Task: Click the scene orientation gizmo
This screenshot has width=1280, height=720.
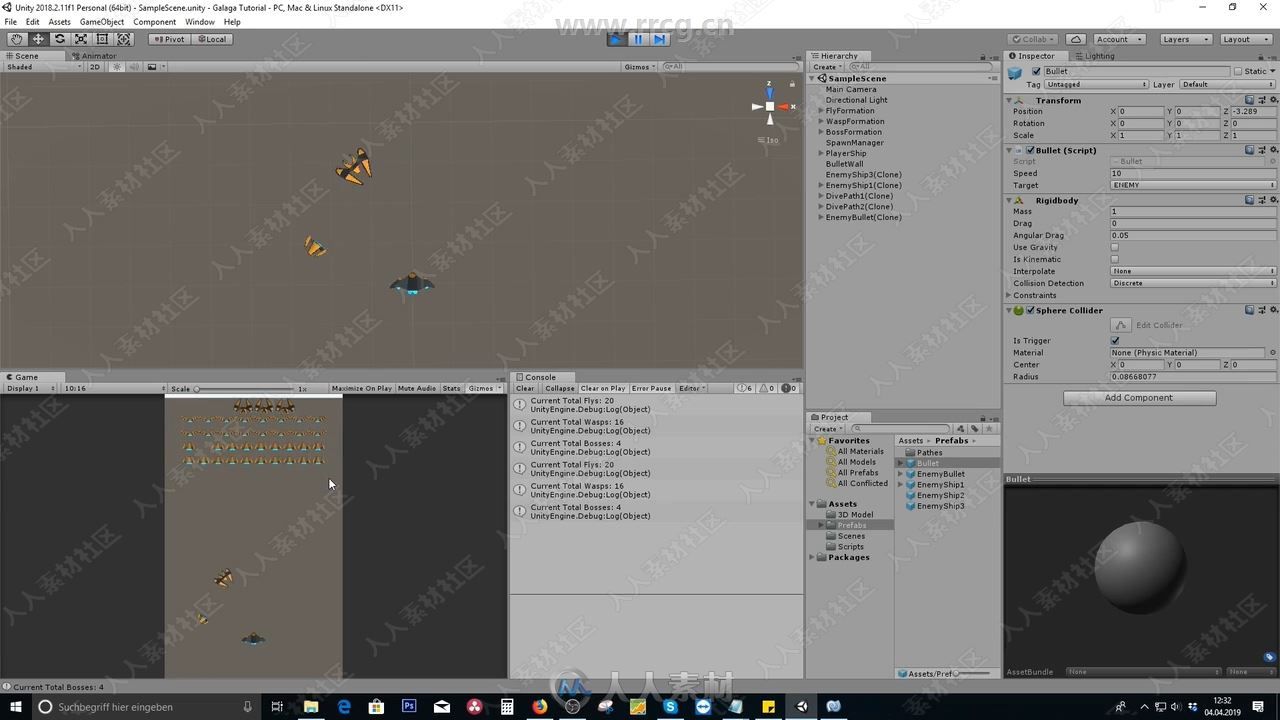Action: tap(769, 105)
